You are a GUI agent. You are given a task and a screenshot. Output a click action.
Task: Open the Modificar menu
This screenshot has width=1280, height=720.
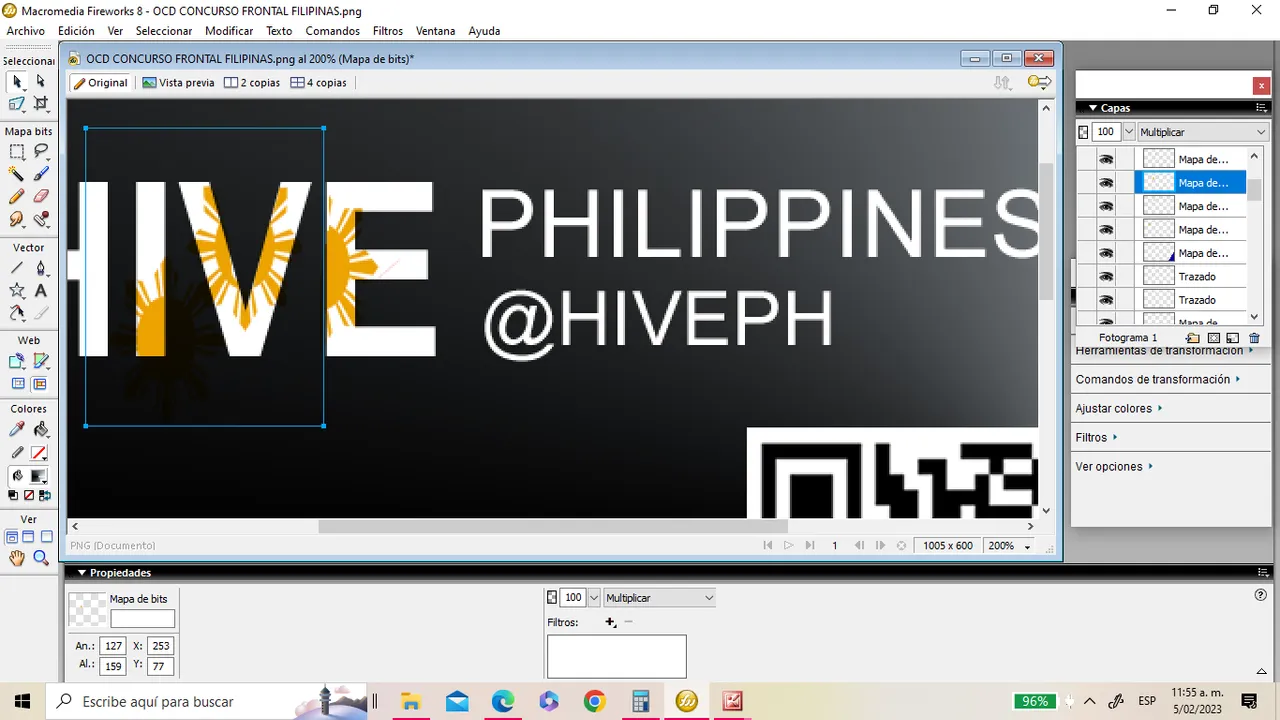(229, 31)
